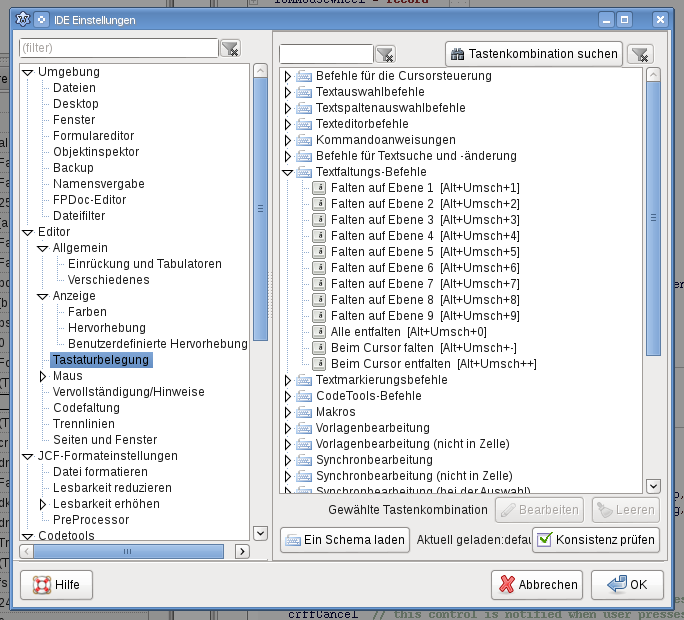
Task: Click the clear filter icon beside the command search field
Action: point(385,54)
